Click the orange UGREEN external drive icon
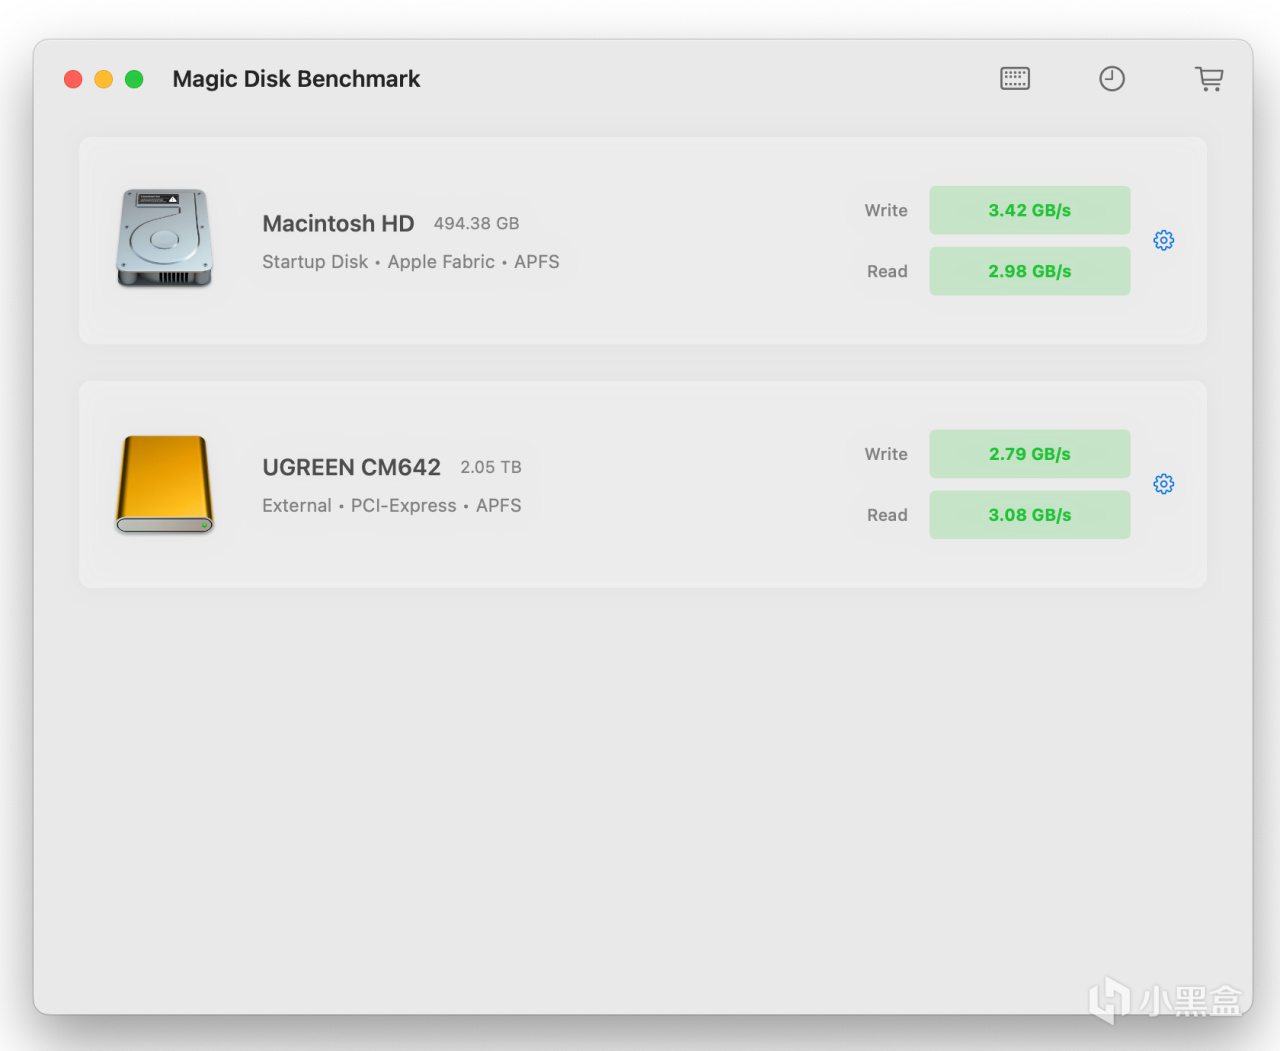This screenshot has height=1051, width=1280. 165,484
